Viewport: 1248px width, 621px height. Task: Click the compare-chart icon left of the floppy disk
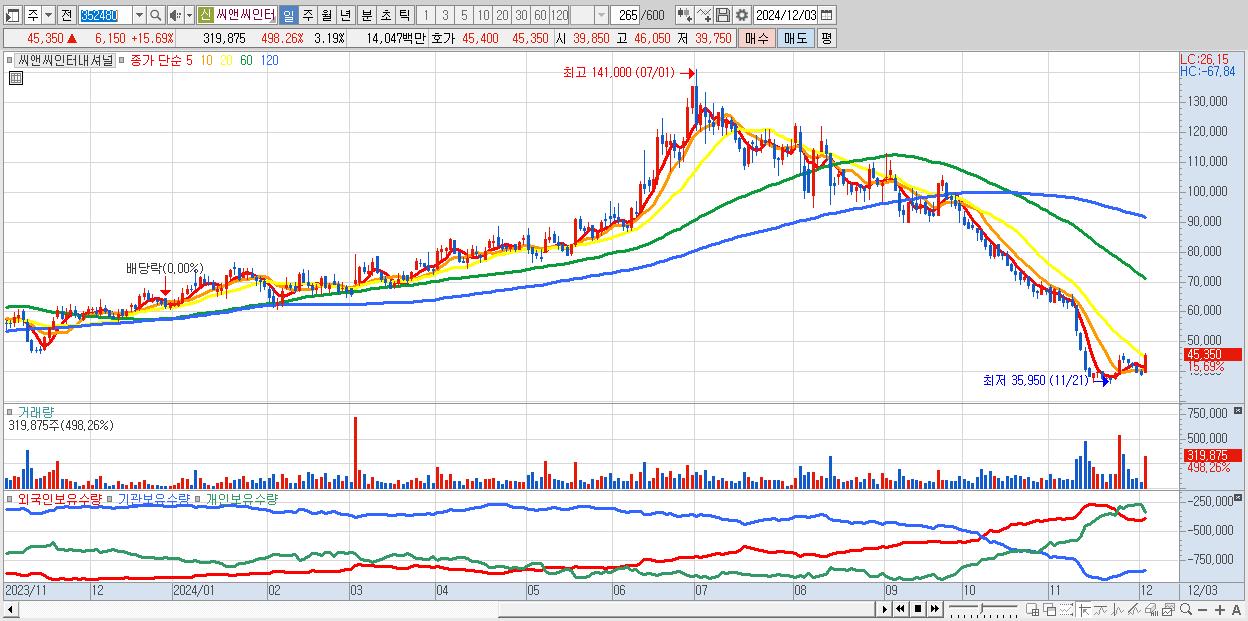pyautogui.click(x=704, y=15)
